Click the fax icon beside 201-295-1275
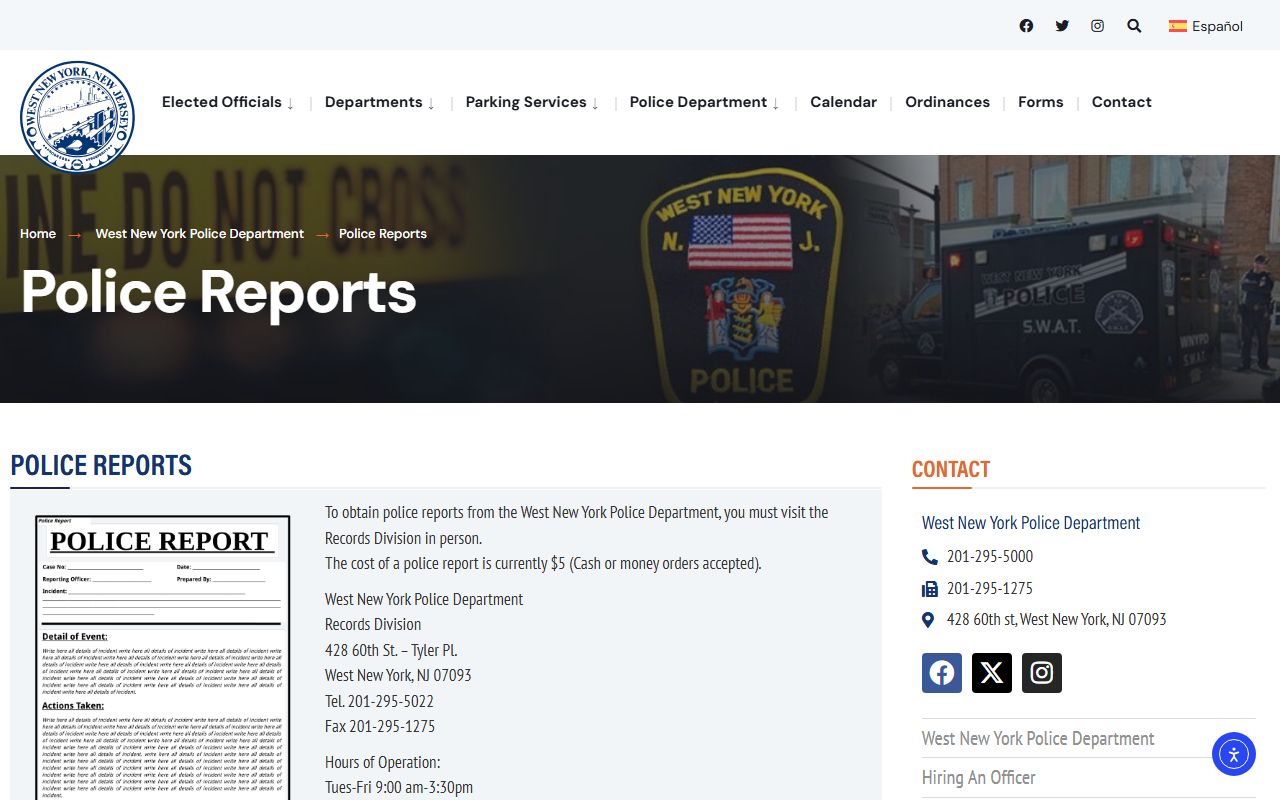The image size is (1280, 800). click(x=929, y=589)
